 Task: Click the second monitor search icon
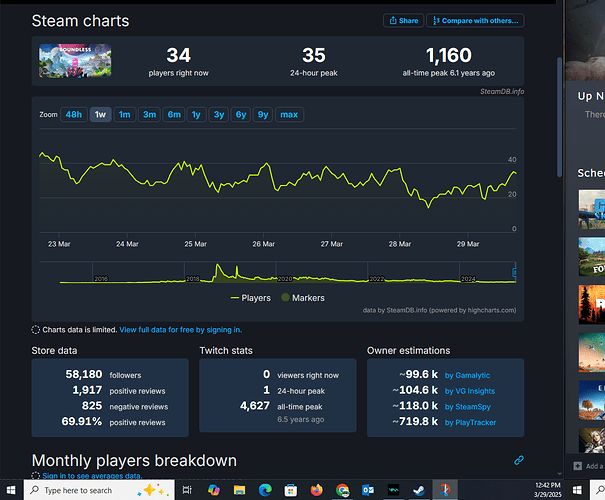coord(600,490)
